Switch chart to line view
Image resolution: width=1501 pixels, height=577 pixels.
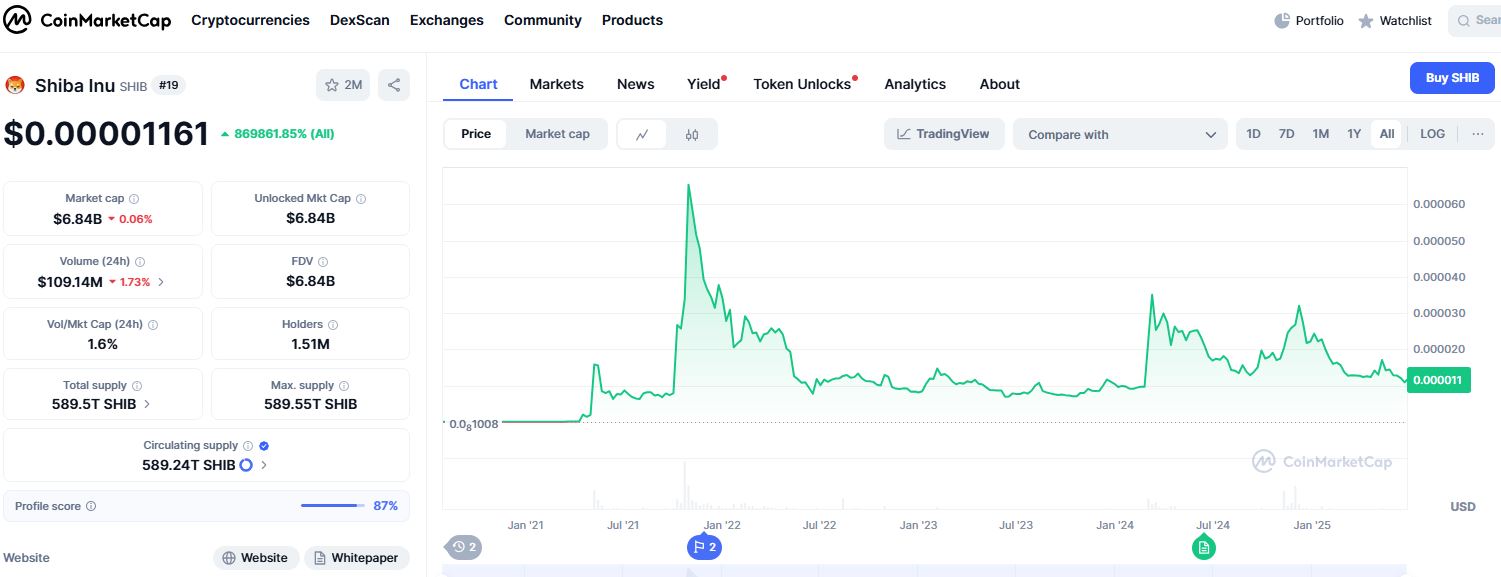click(643, 134)
